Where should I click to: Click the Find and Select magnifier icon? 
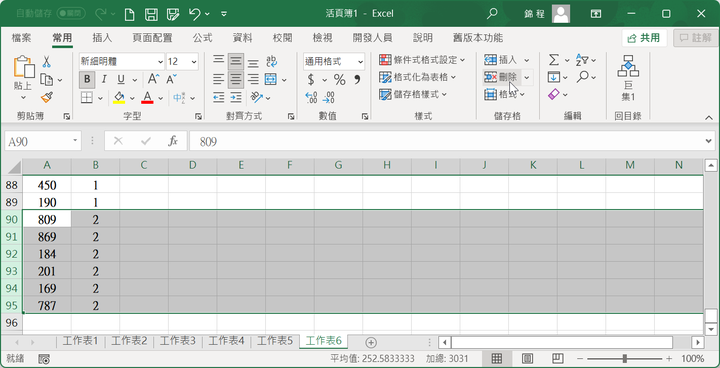(x=583, y=77)
